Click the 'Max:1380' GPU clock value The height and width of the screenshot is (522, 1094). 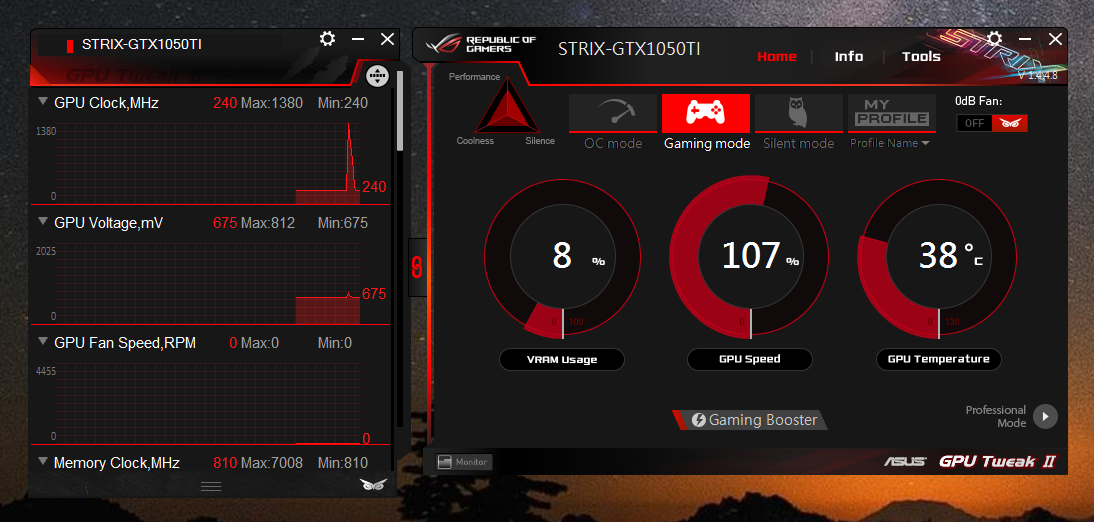pos(271,103)
